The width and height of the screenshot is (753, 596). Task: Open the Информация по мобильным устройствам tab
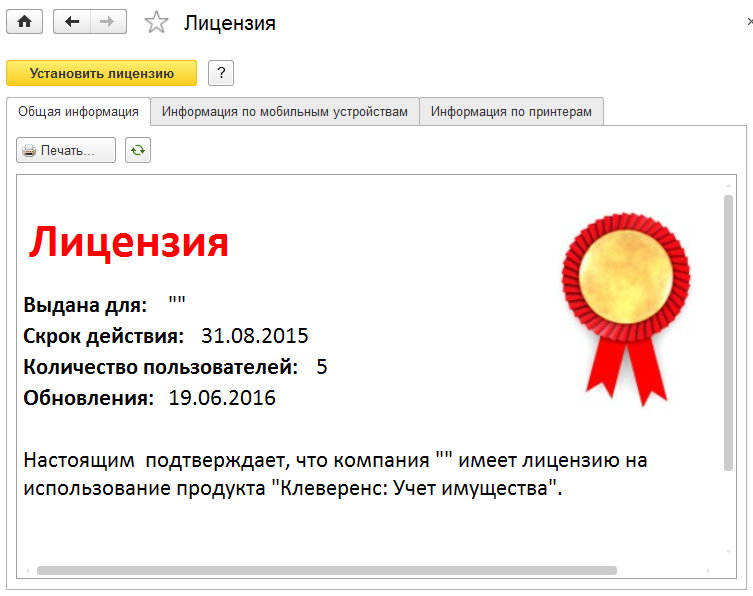click(285, 111)
